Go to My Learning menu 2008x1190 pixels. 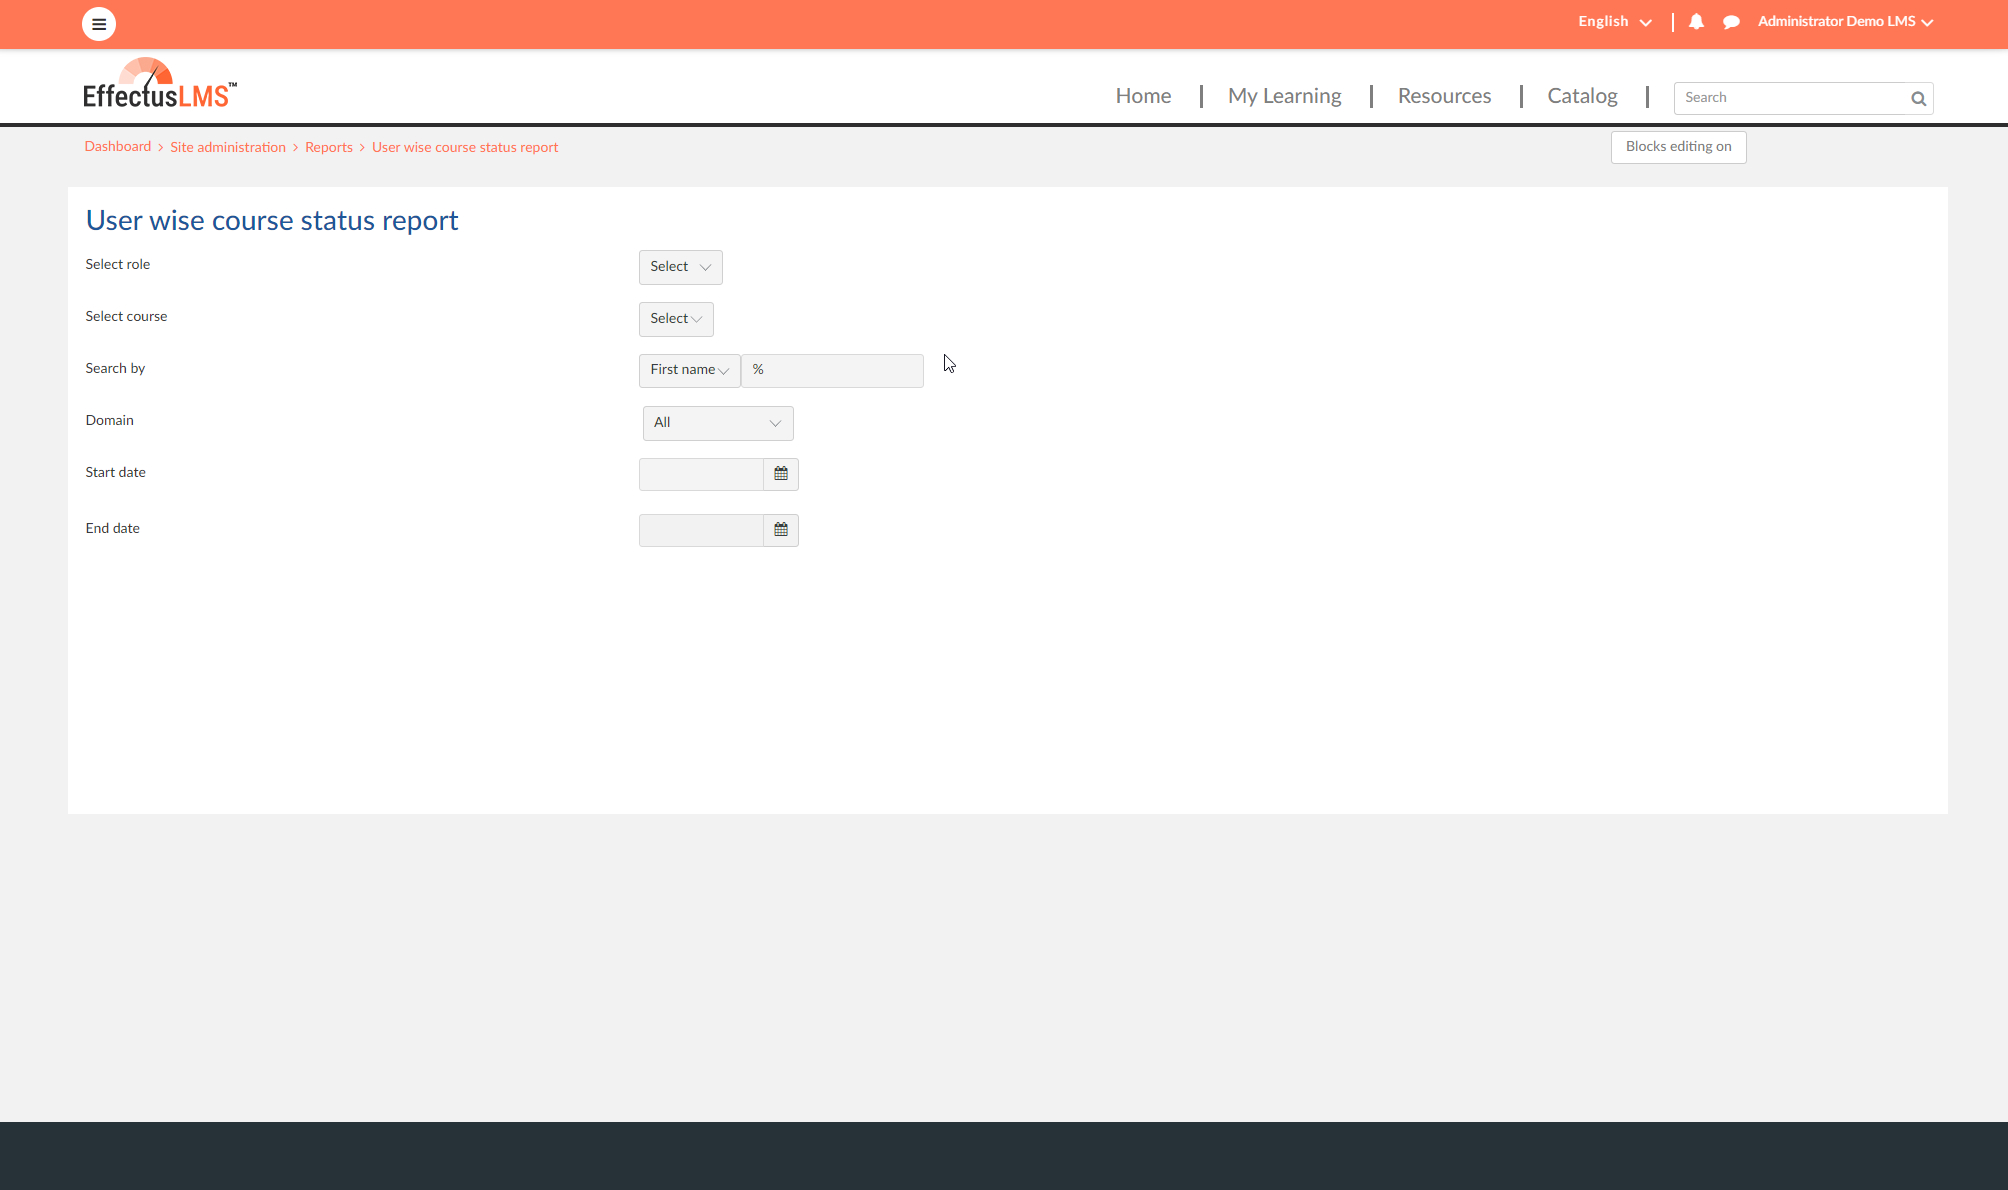click(x=1284, y=96)
